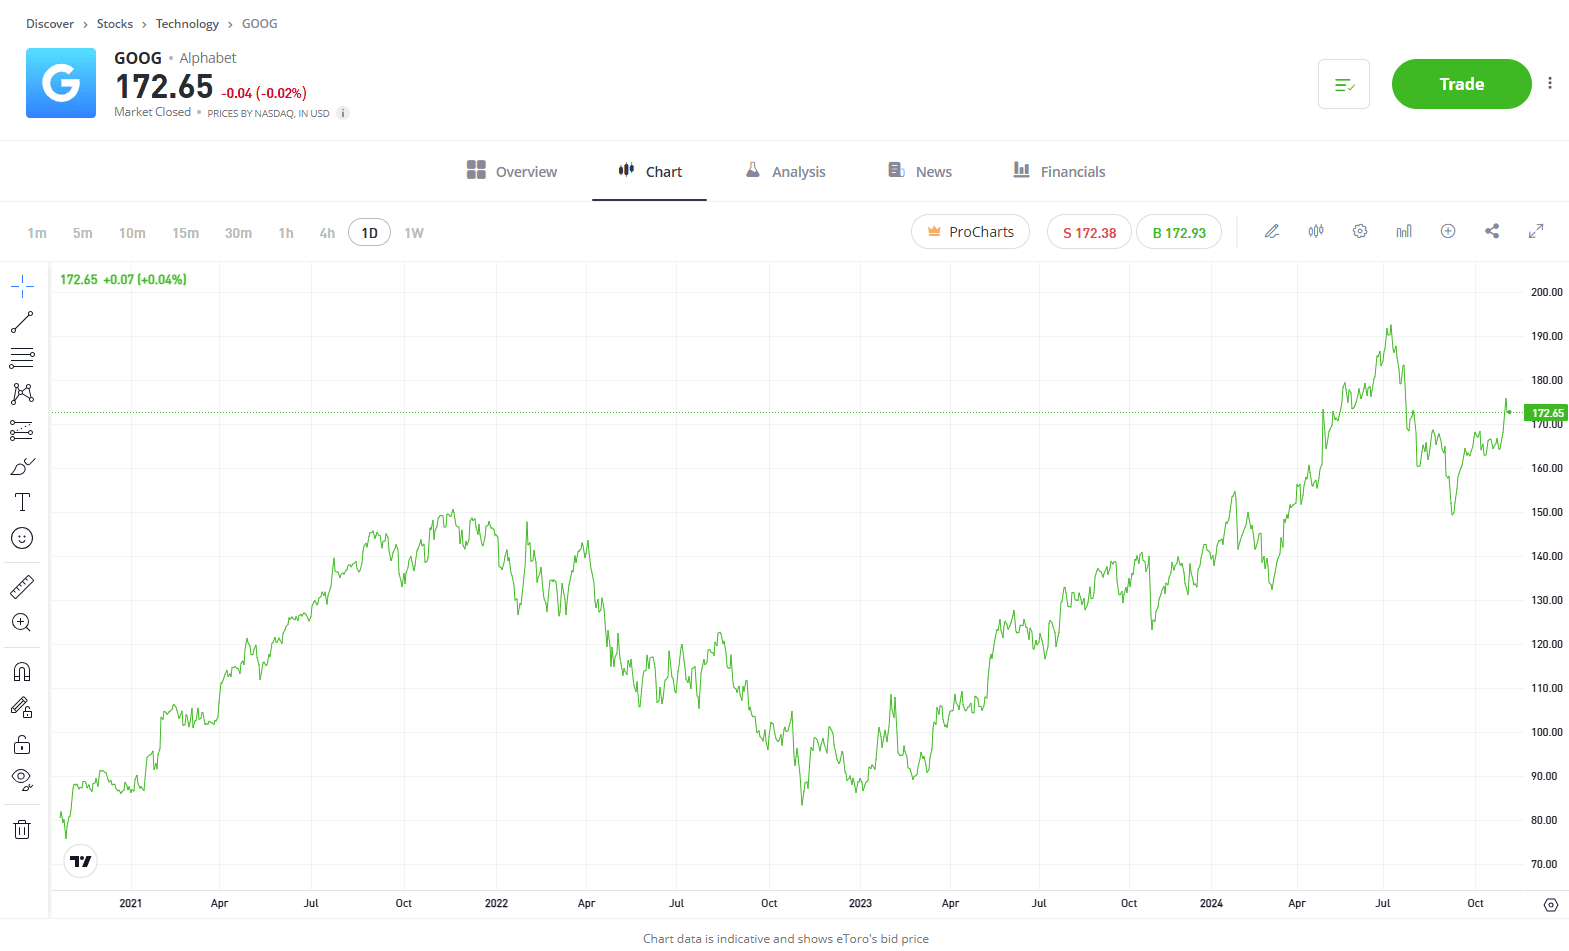Select the trend line drawing tool
Screen dimensions: 1569x951
[22, 322]
